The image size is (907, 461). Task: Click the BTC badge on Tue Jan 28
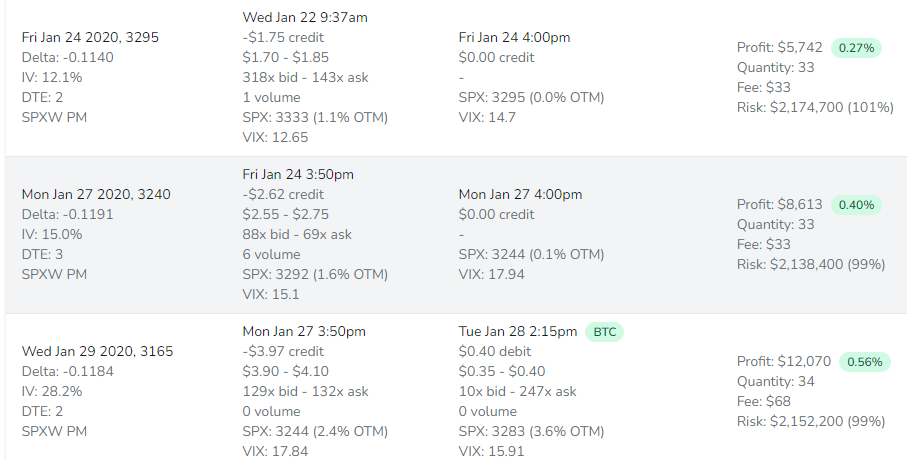coord(602,331)
